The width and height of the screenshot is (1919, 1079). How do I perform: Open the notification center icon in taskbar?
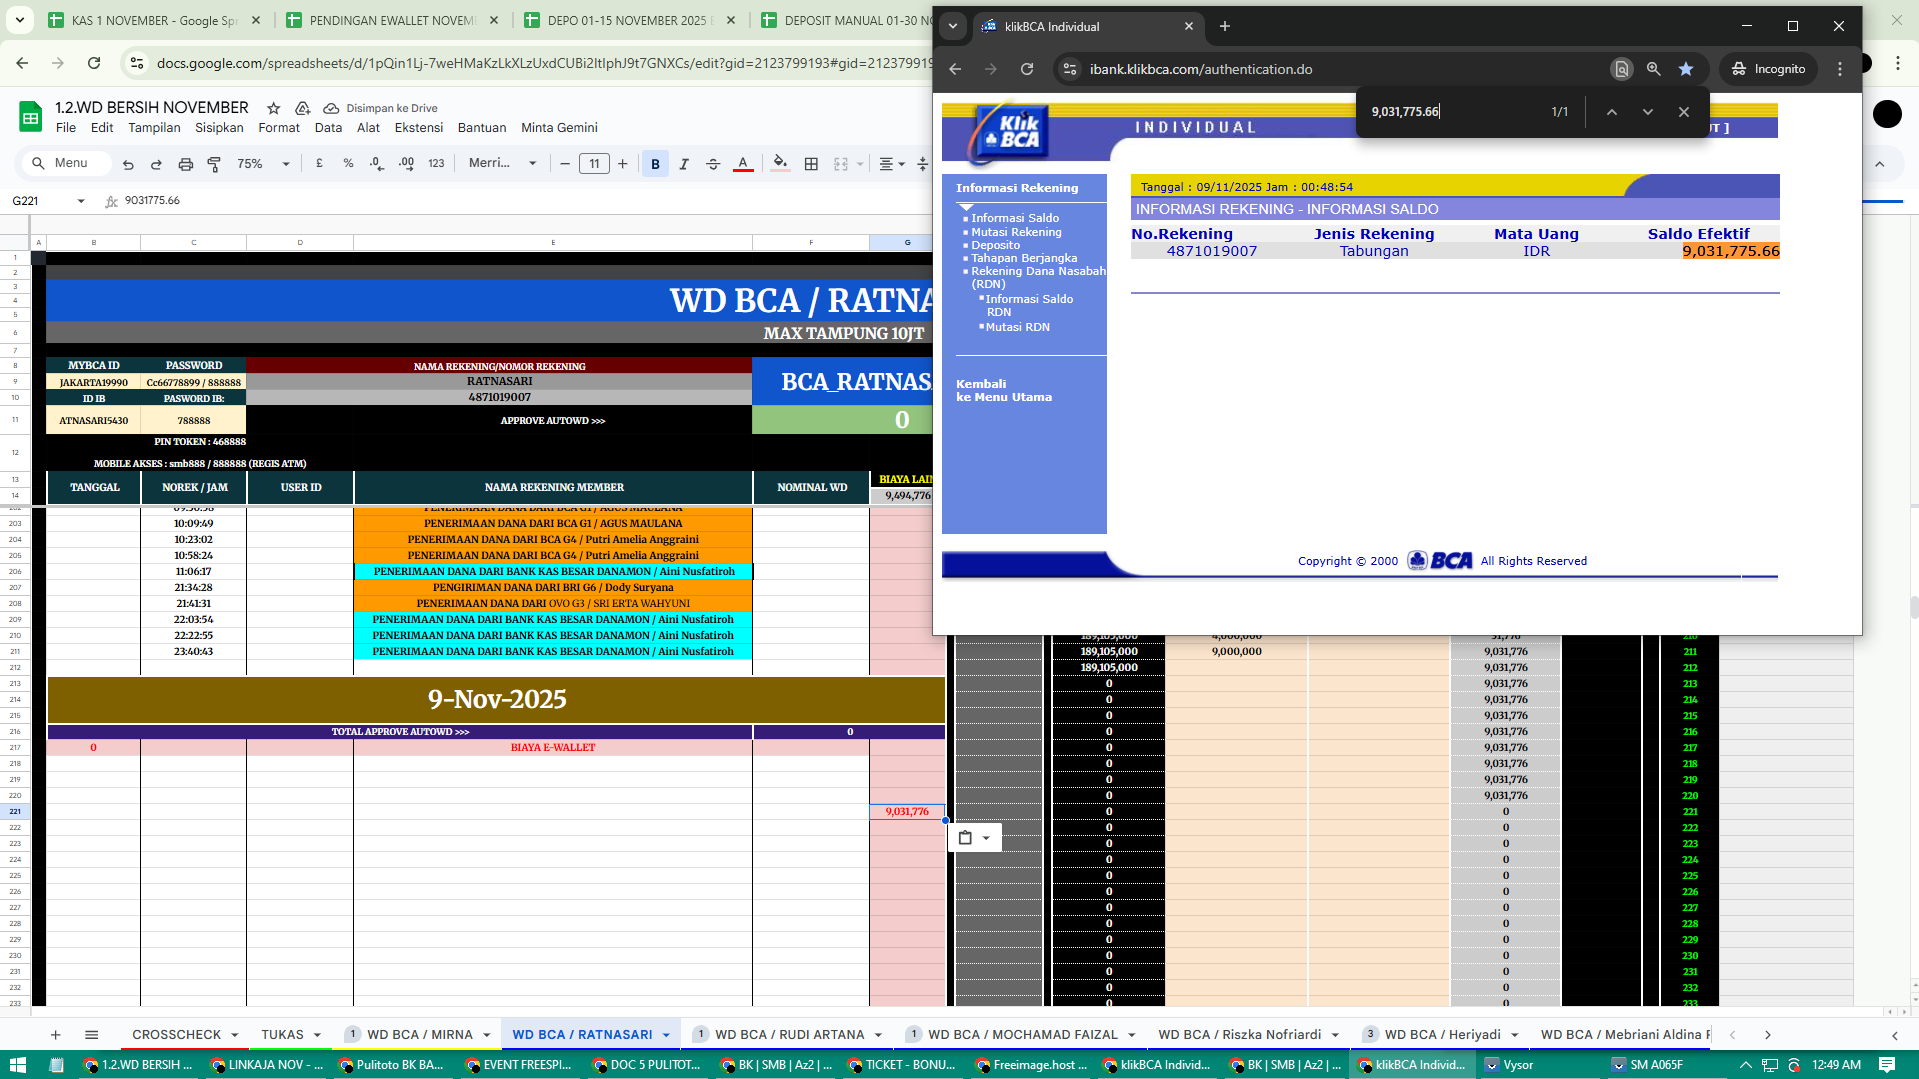[x=1887, y=1065]
